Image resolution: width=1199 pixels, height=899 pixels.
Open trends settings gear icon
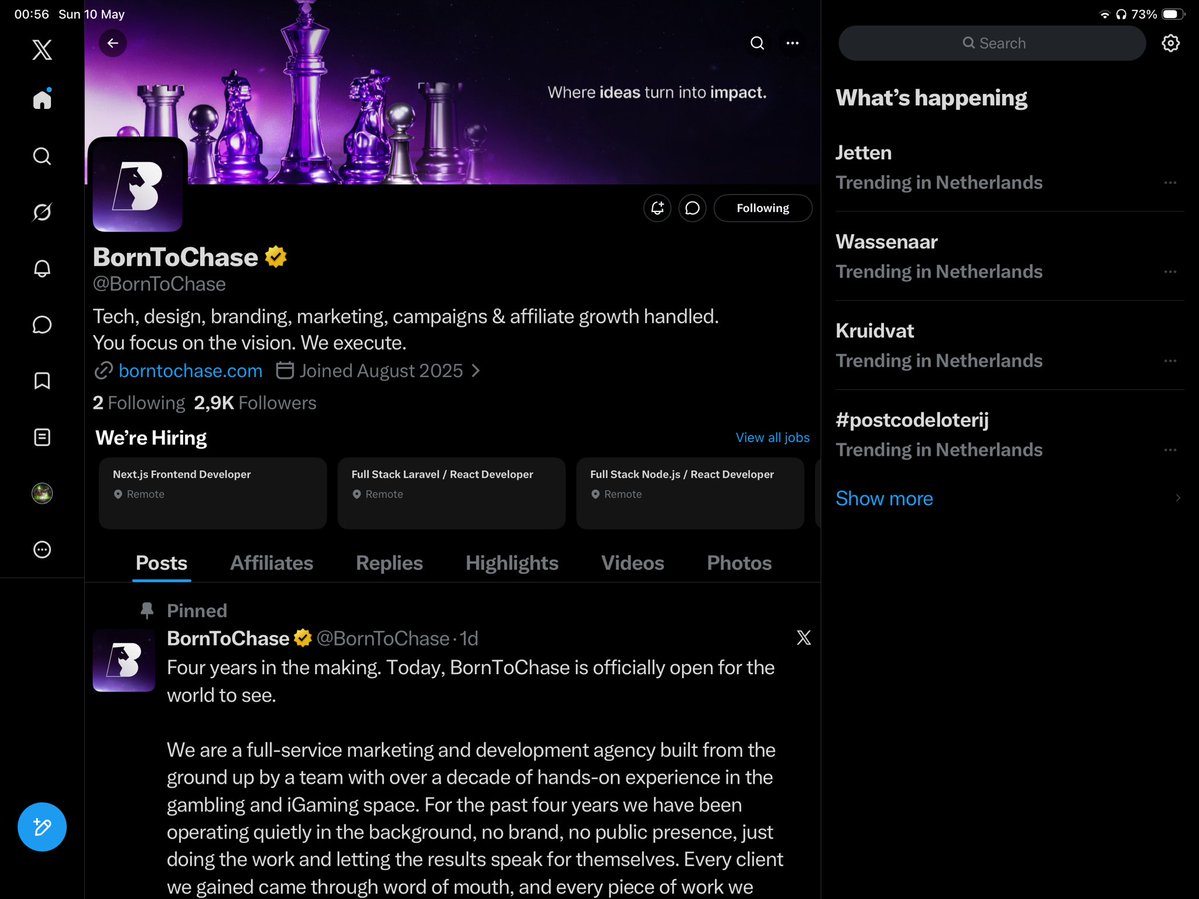coord(1170,43)
